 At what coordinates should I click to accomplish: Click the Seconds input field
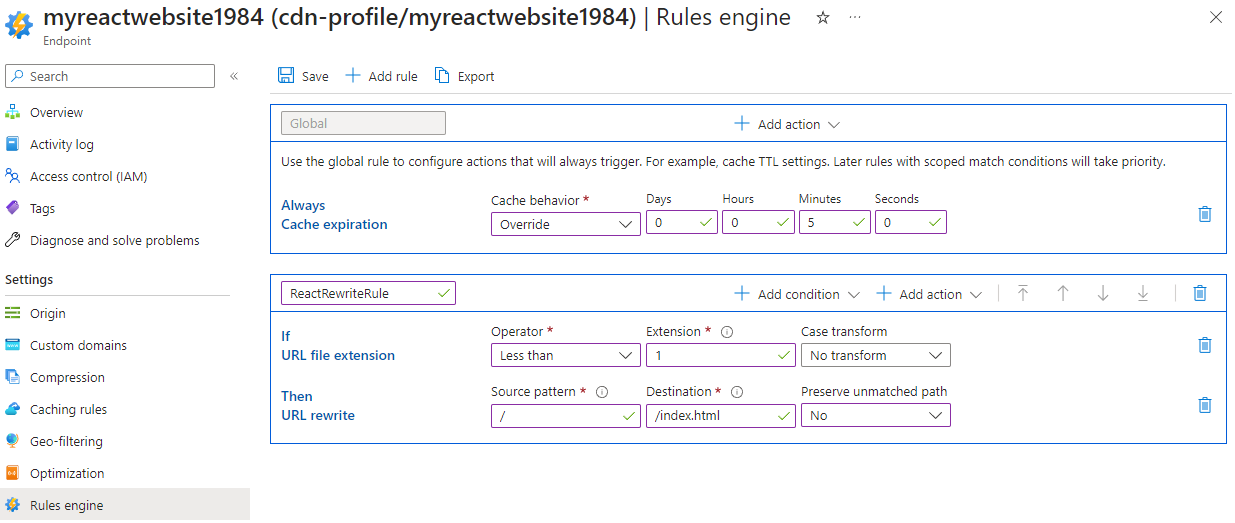coord(911,222)
